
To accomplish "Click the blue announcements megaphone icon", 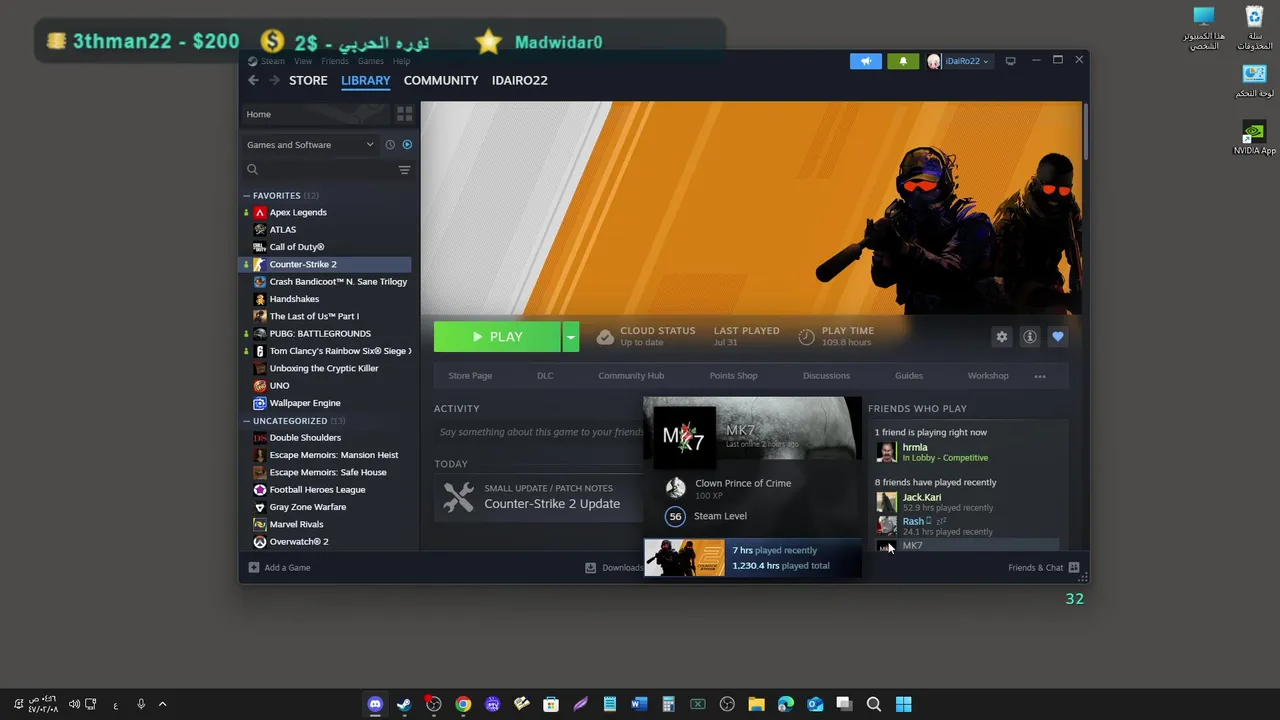I will 866,61.
